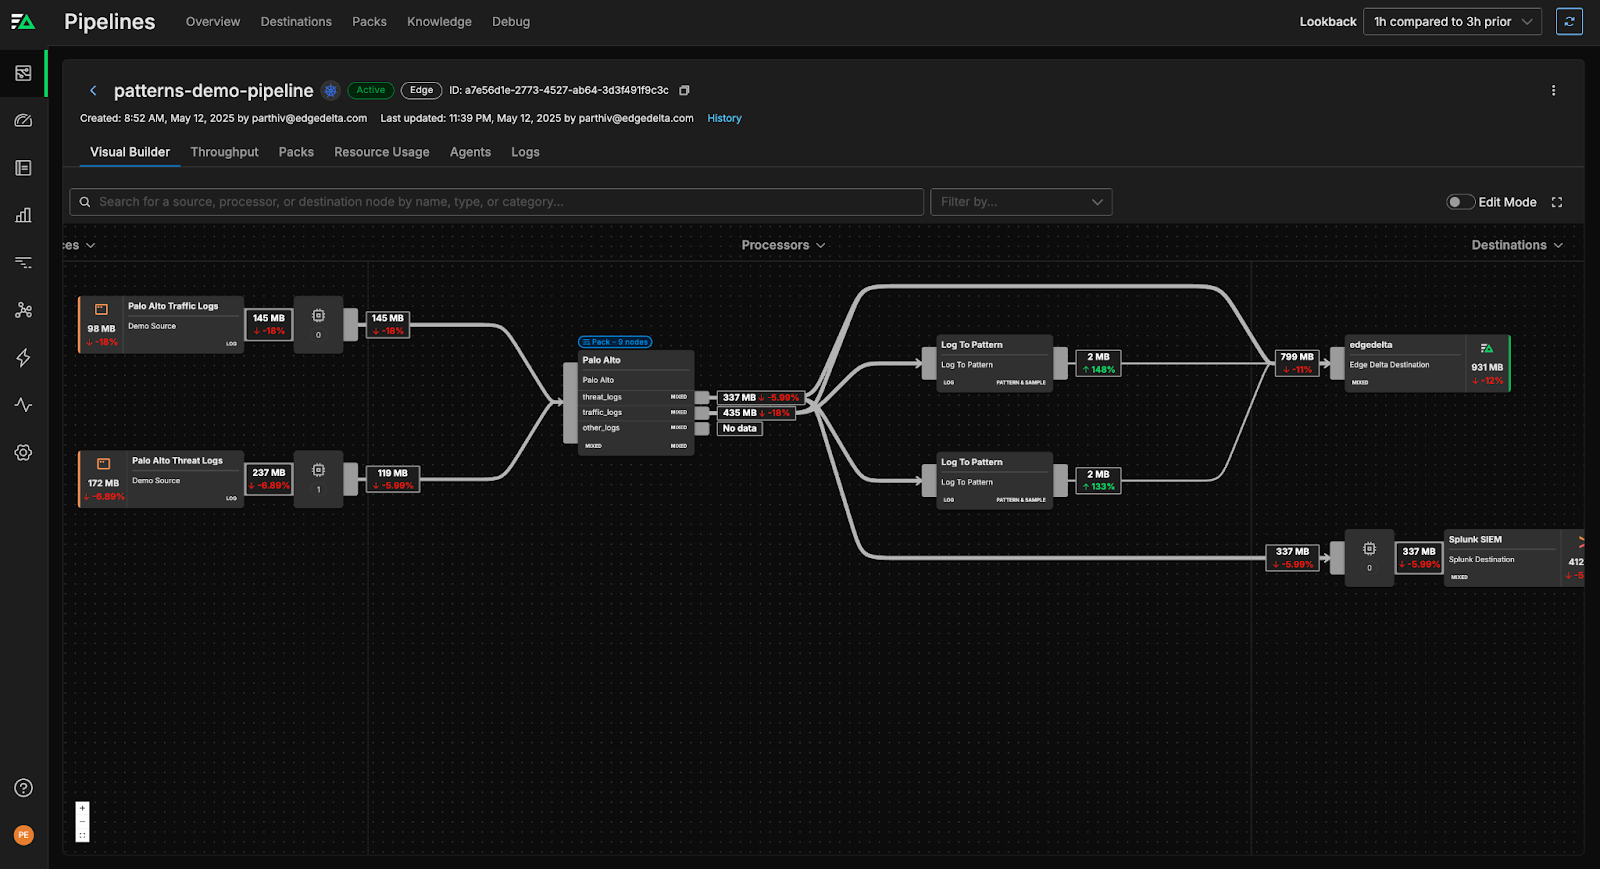The width and height of the screenshot is (1600, 869).
Task: Open the settings gear in the left sidebar
Action: click(23, 453)
